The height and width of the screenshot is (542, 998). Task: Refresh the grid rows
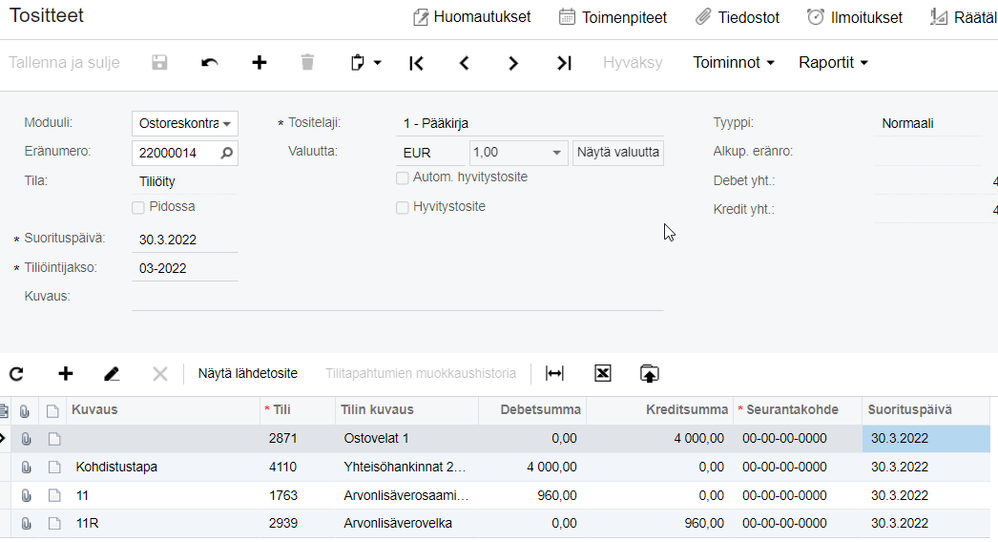(x=16, y=374)
